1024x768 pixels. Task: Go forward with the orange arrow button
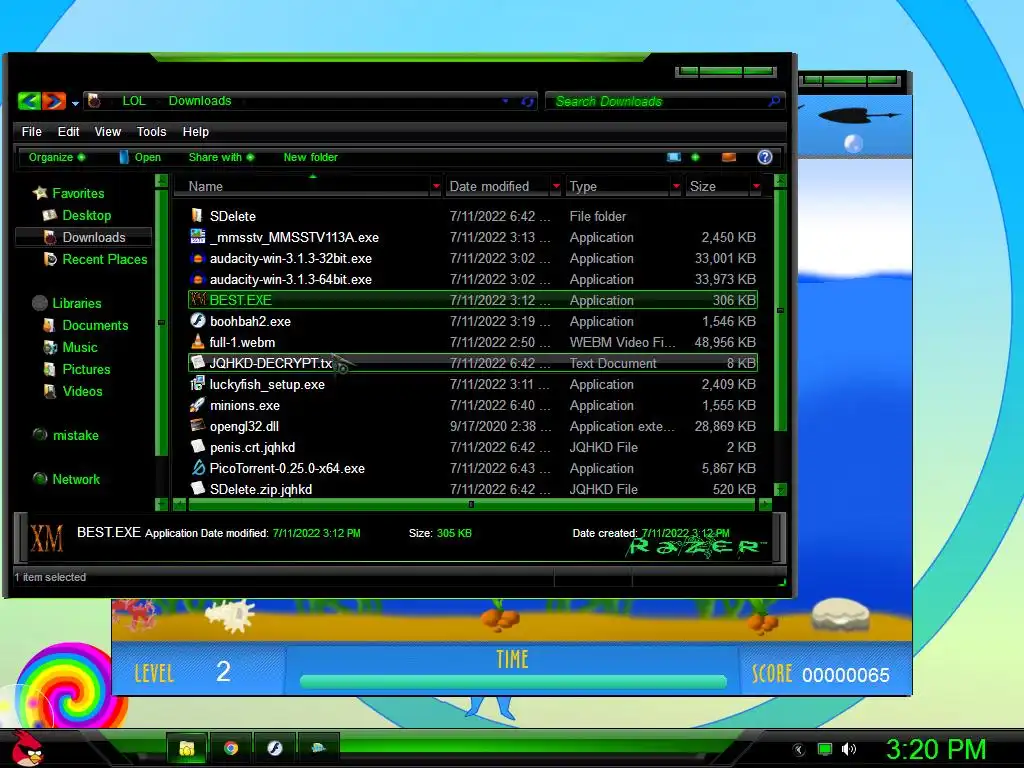tap(54, 101)
